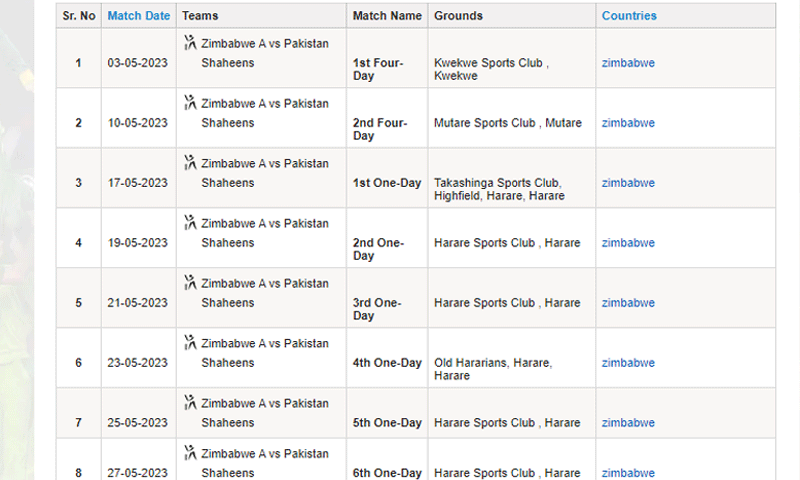Viewport: 800px width, 480px height.
Task: Click cricket icon beside 10-05-2023 match
Action: 190,103
